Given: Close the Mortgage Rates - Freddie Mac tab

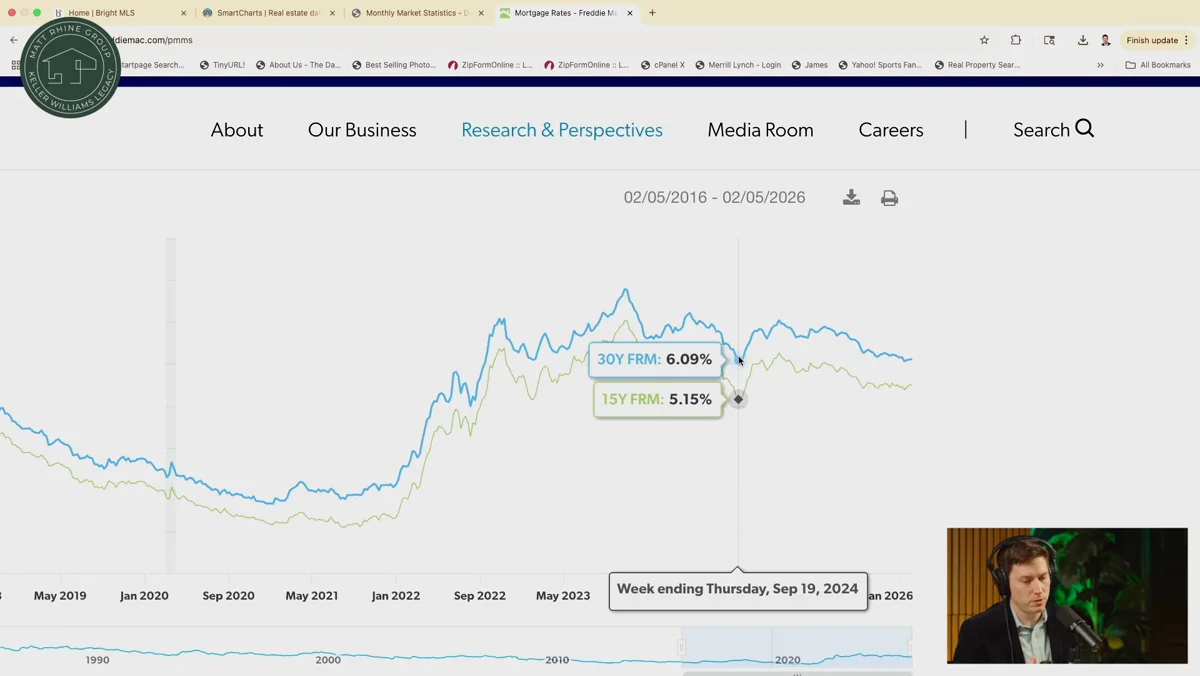Looking at the screenshot, I should pyautogui.click(x=630, y=13).
